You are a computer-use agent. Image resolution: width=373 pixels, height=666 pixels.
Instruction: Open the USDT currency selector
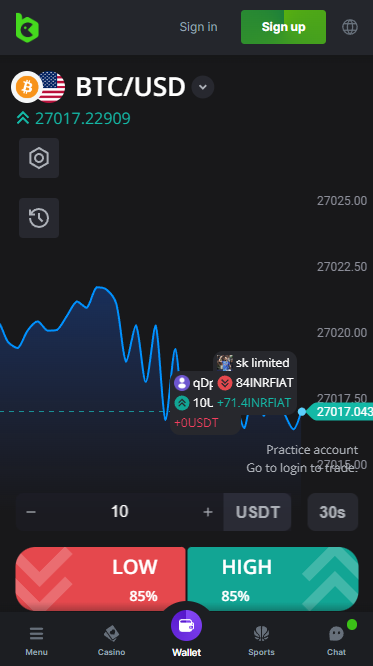257,512
